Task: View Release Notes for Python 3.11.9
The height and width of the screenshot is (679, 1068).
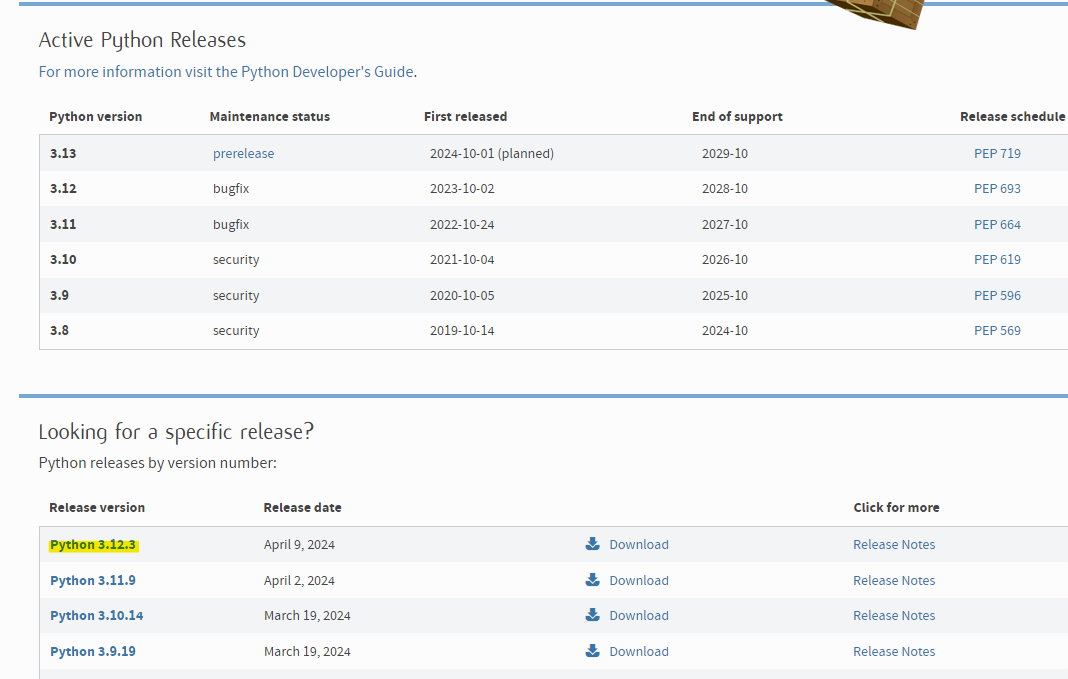Action: [894, 580]
